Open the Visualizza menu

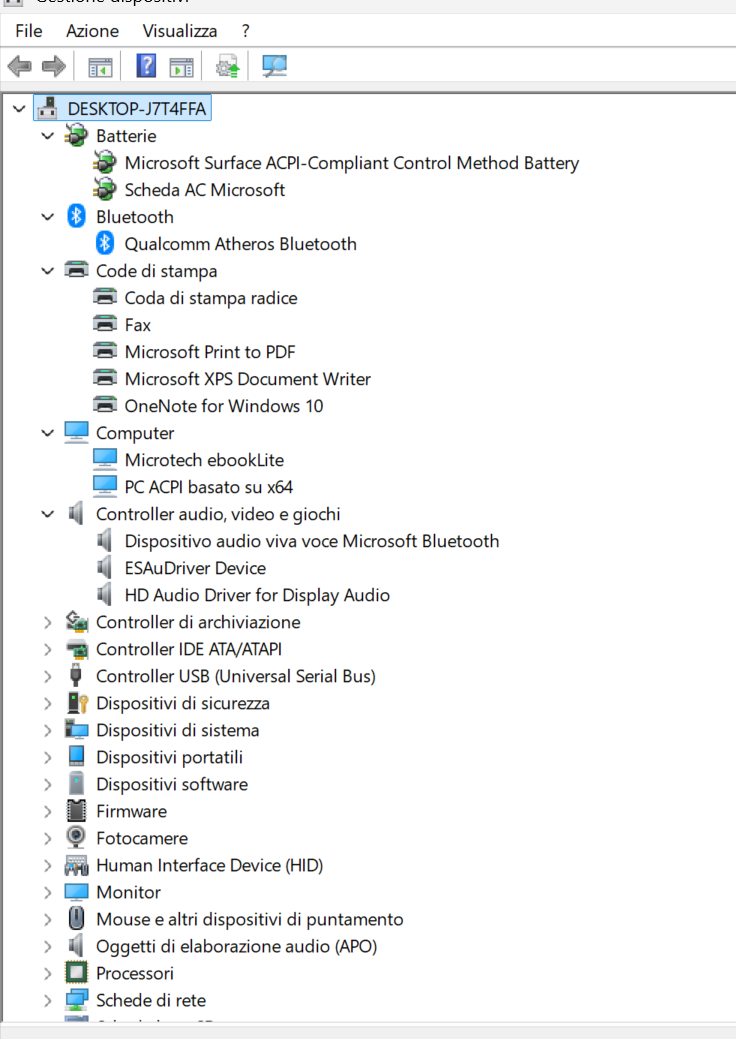(180, 30)
